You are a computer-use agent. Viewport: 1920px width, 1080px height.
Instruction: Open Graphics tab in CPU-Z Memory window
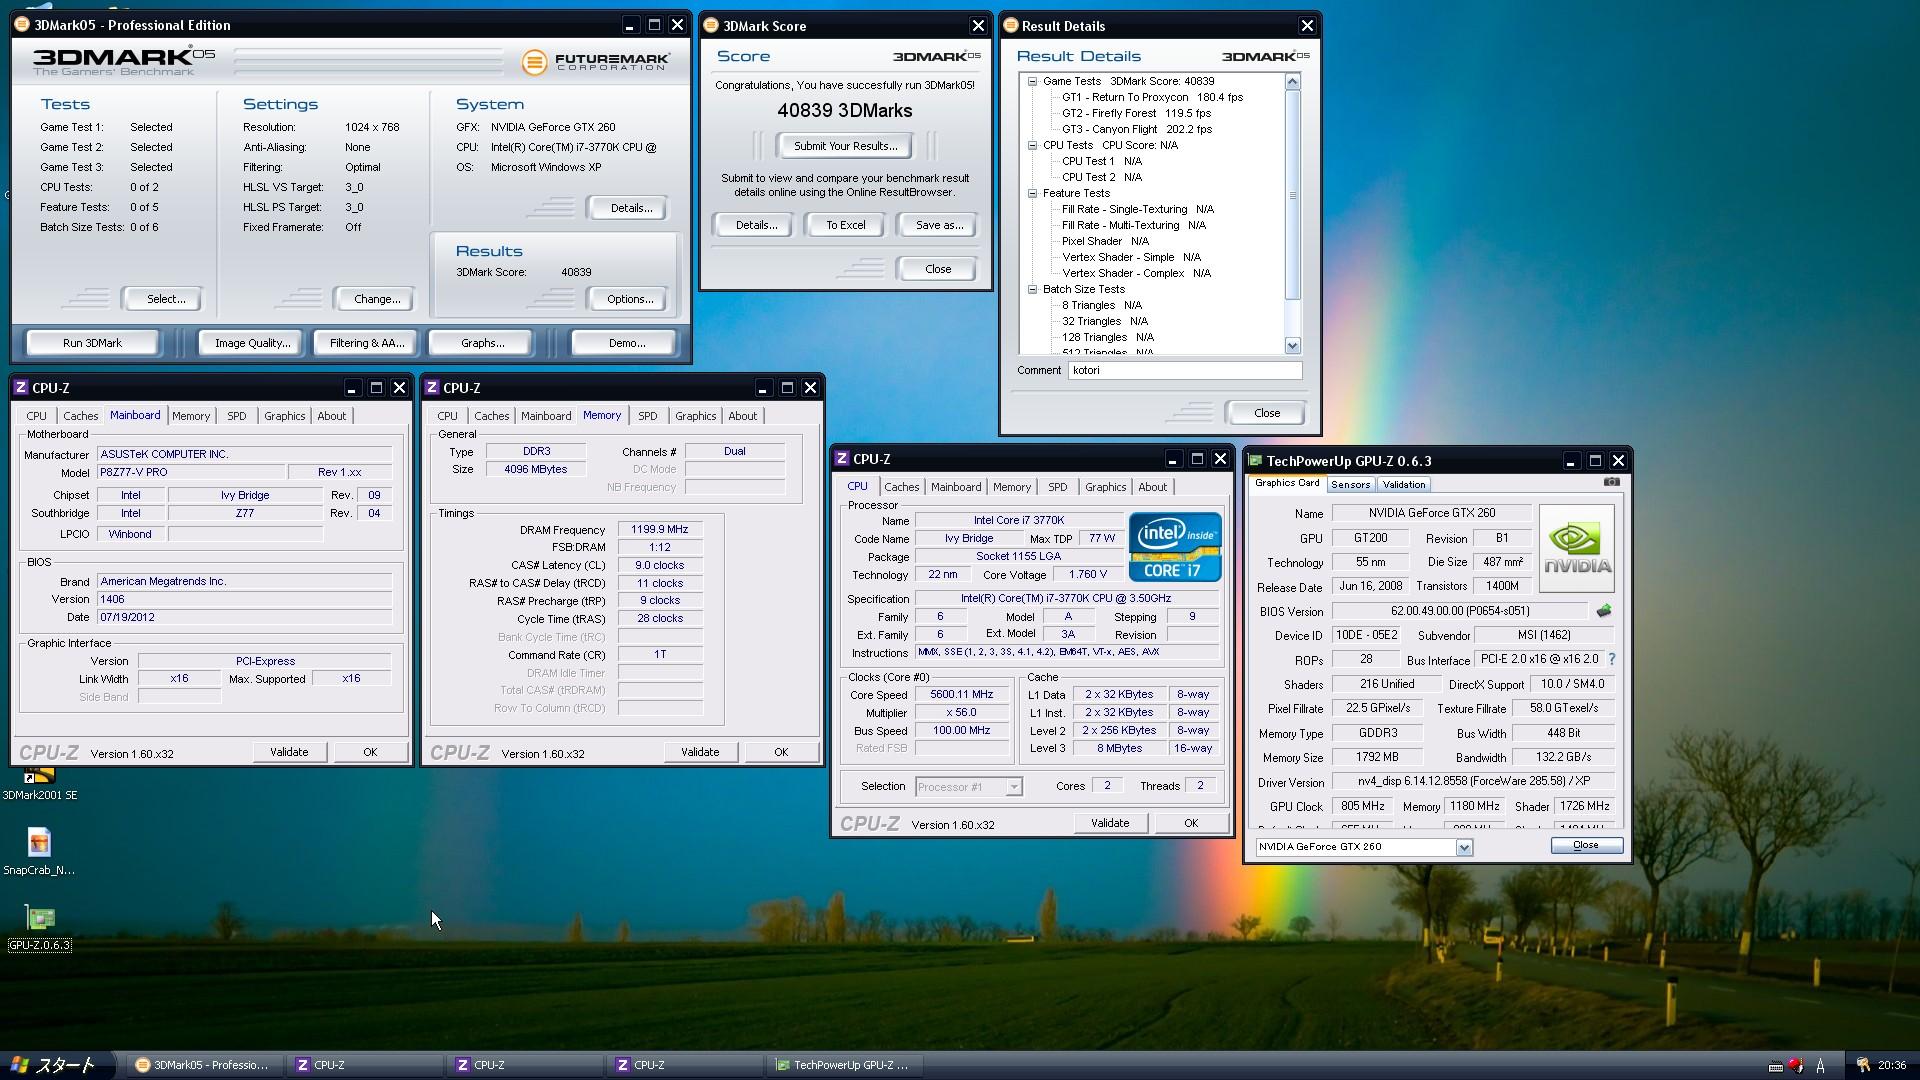click(695, 416)
